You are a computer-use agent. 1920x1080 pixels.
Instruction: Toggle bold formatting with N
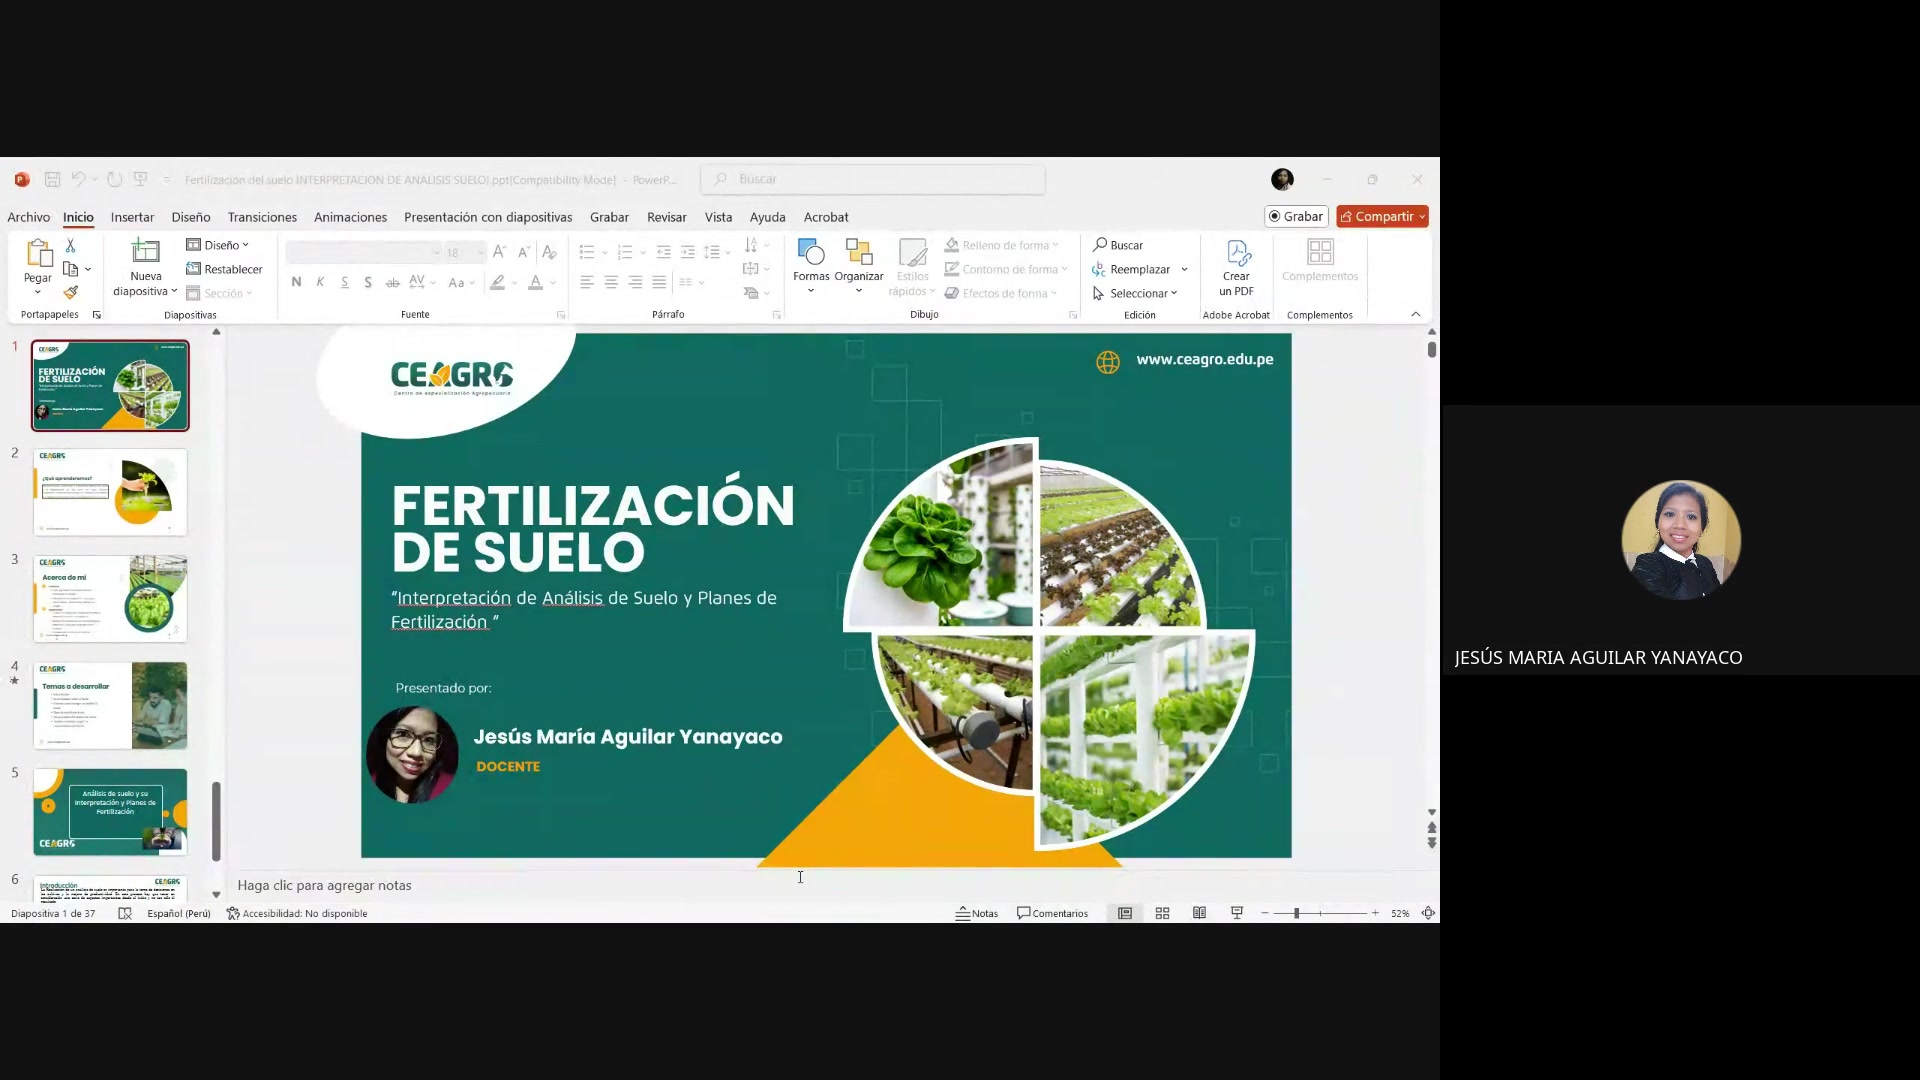pyautogui.click(x=296, y=282)
